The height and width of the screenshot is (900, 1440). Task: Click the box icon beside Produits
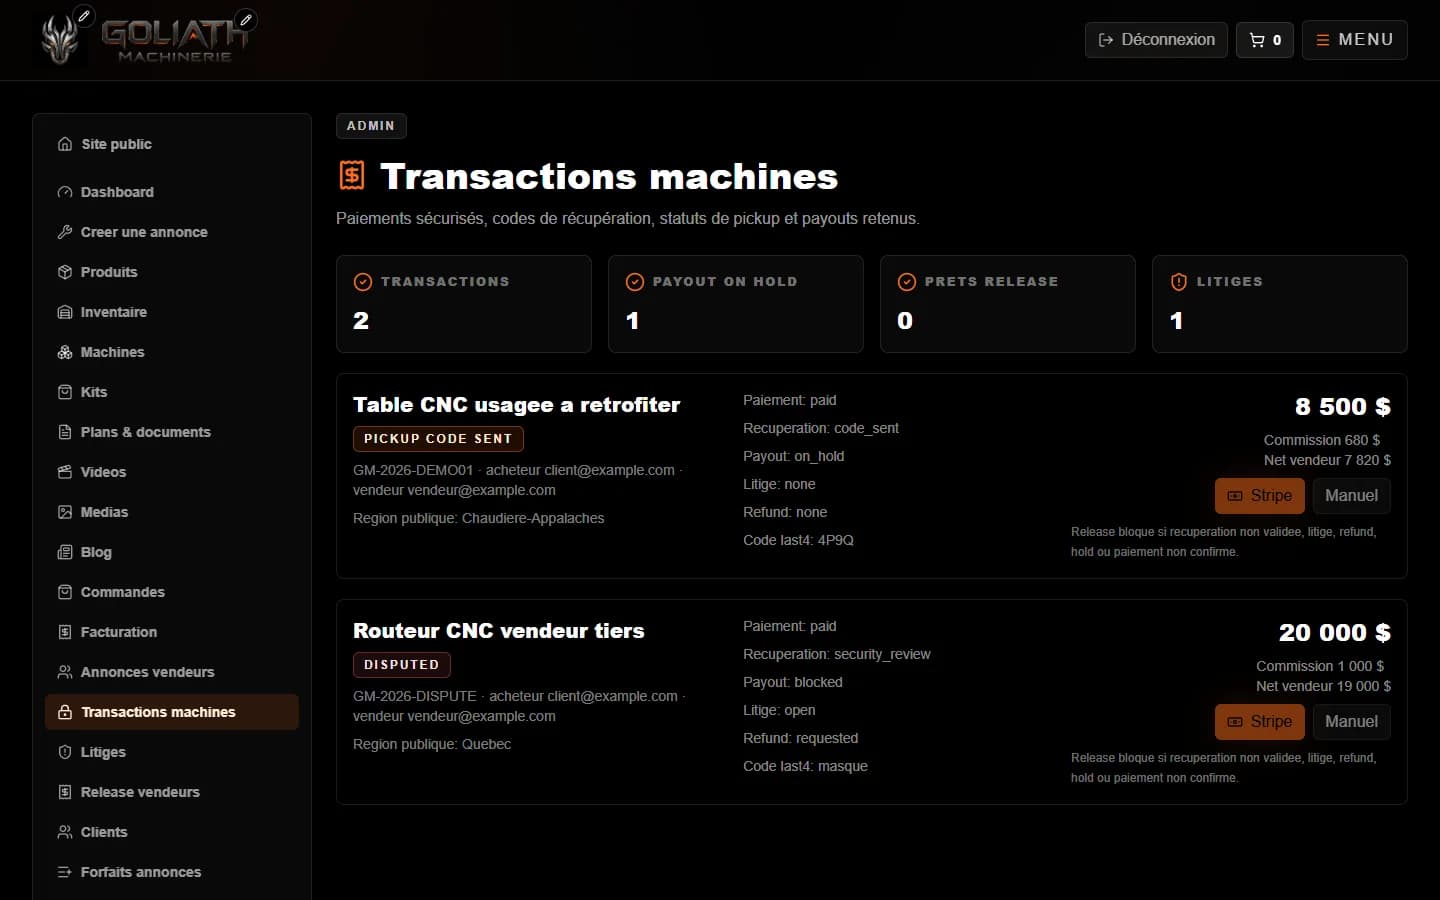[x=65, y=272]
